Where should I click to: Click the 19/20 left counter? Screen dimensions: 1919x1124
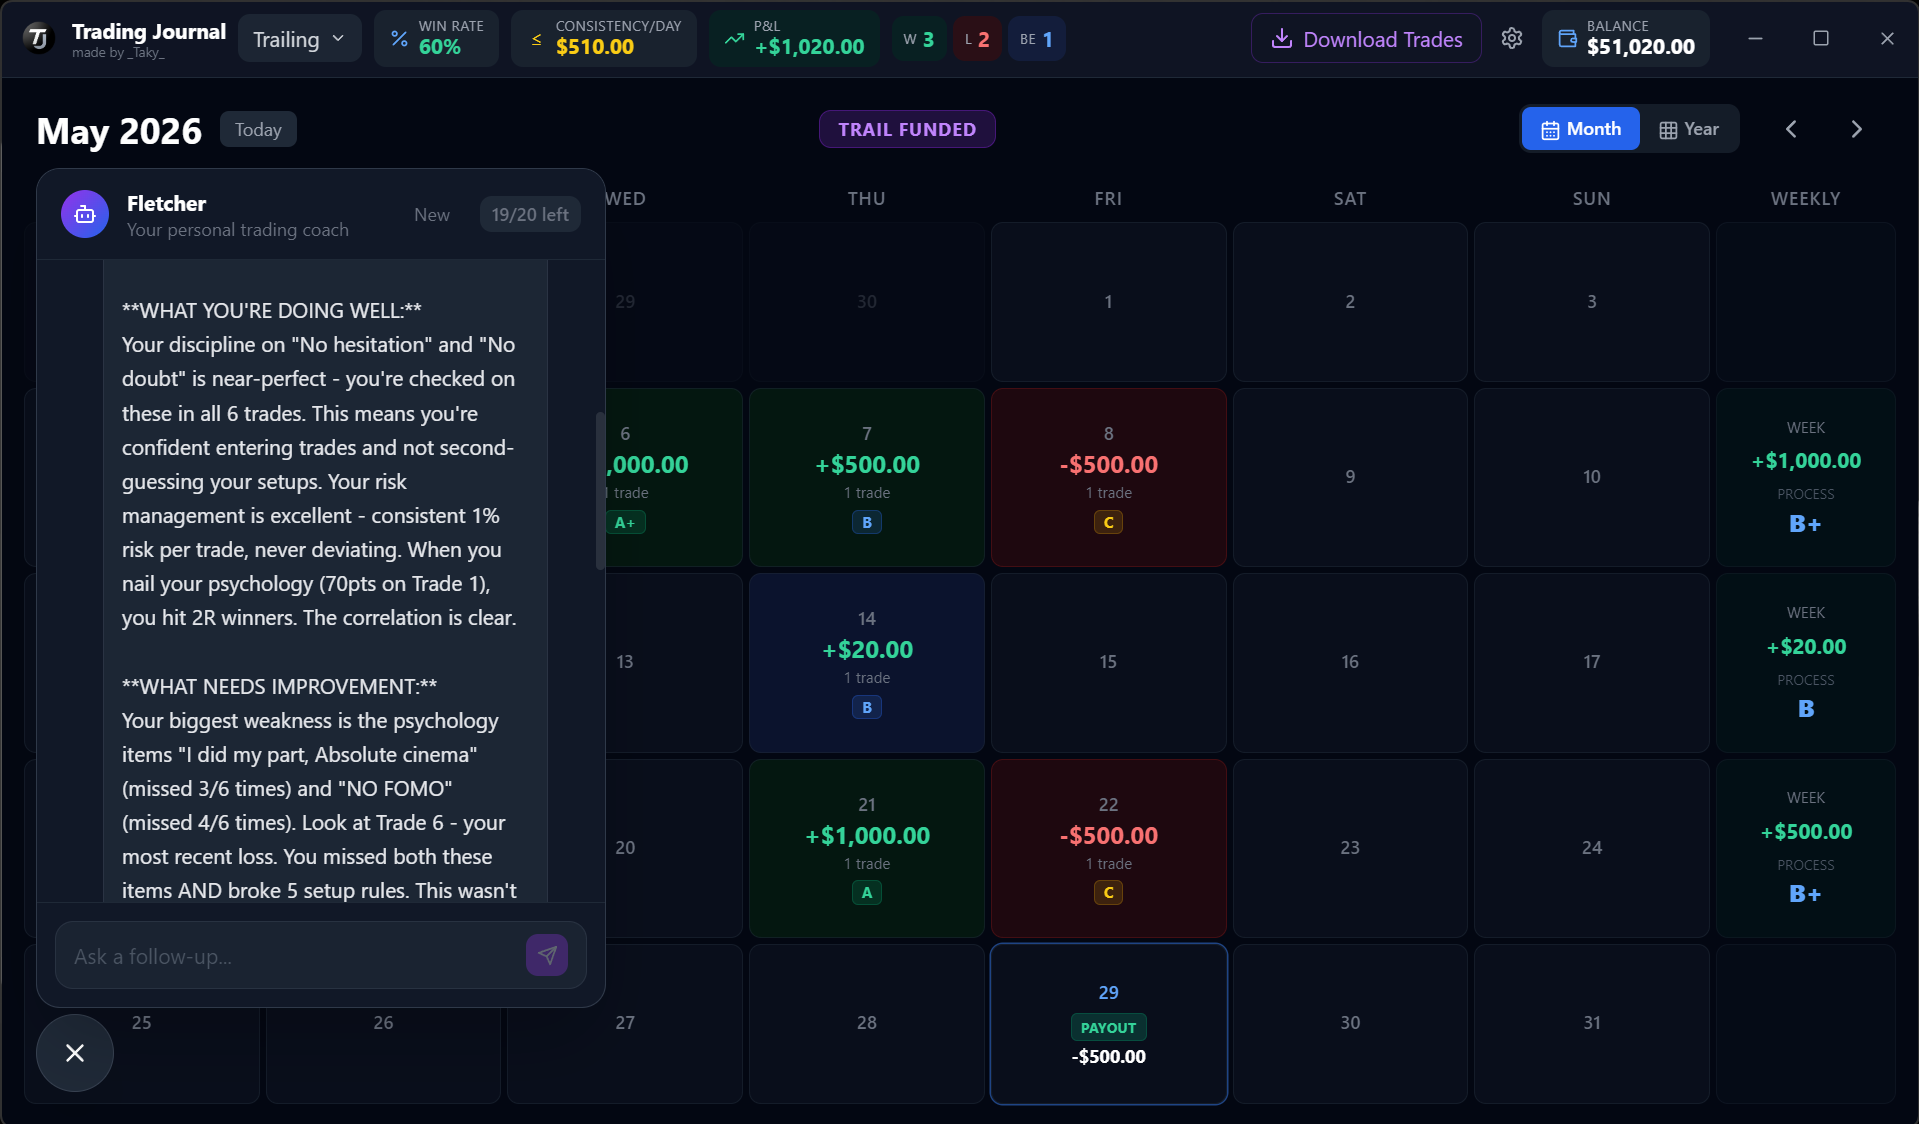pyautogui.click(x=530, y=214)
